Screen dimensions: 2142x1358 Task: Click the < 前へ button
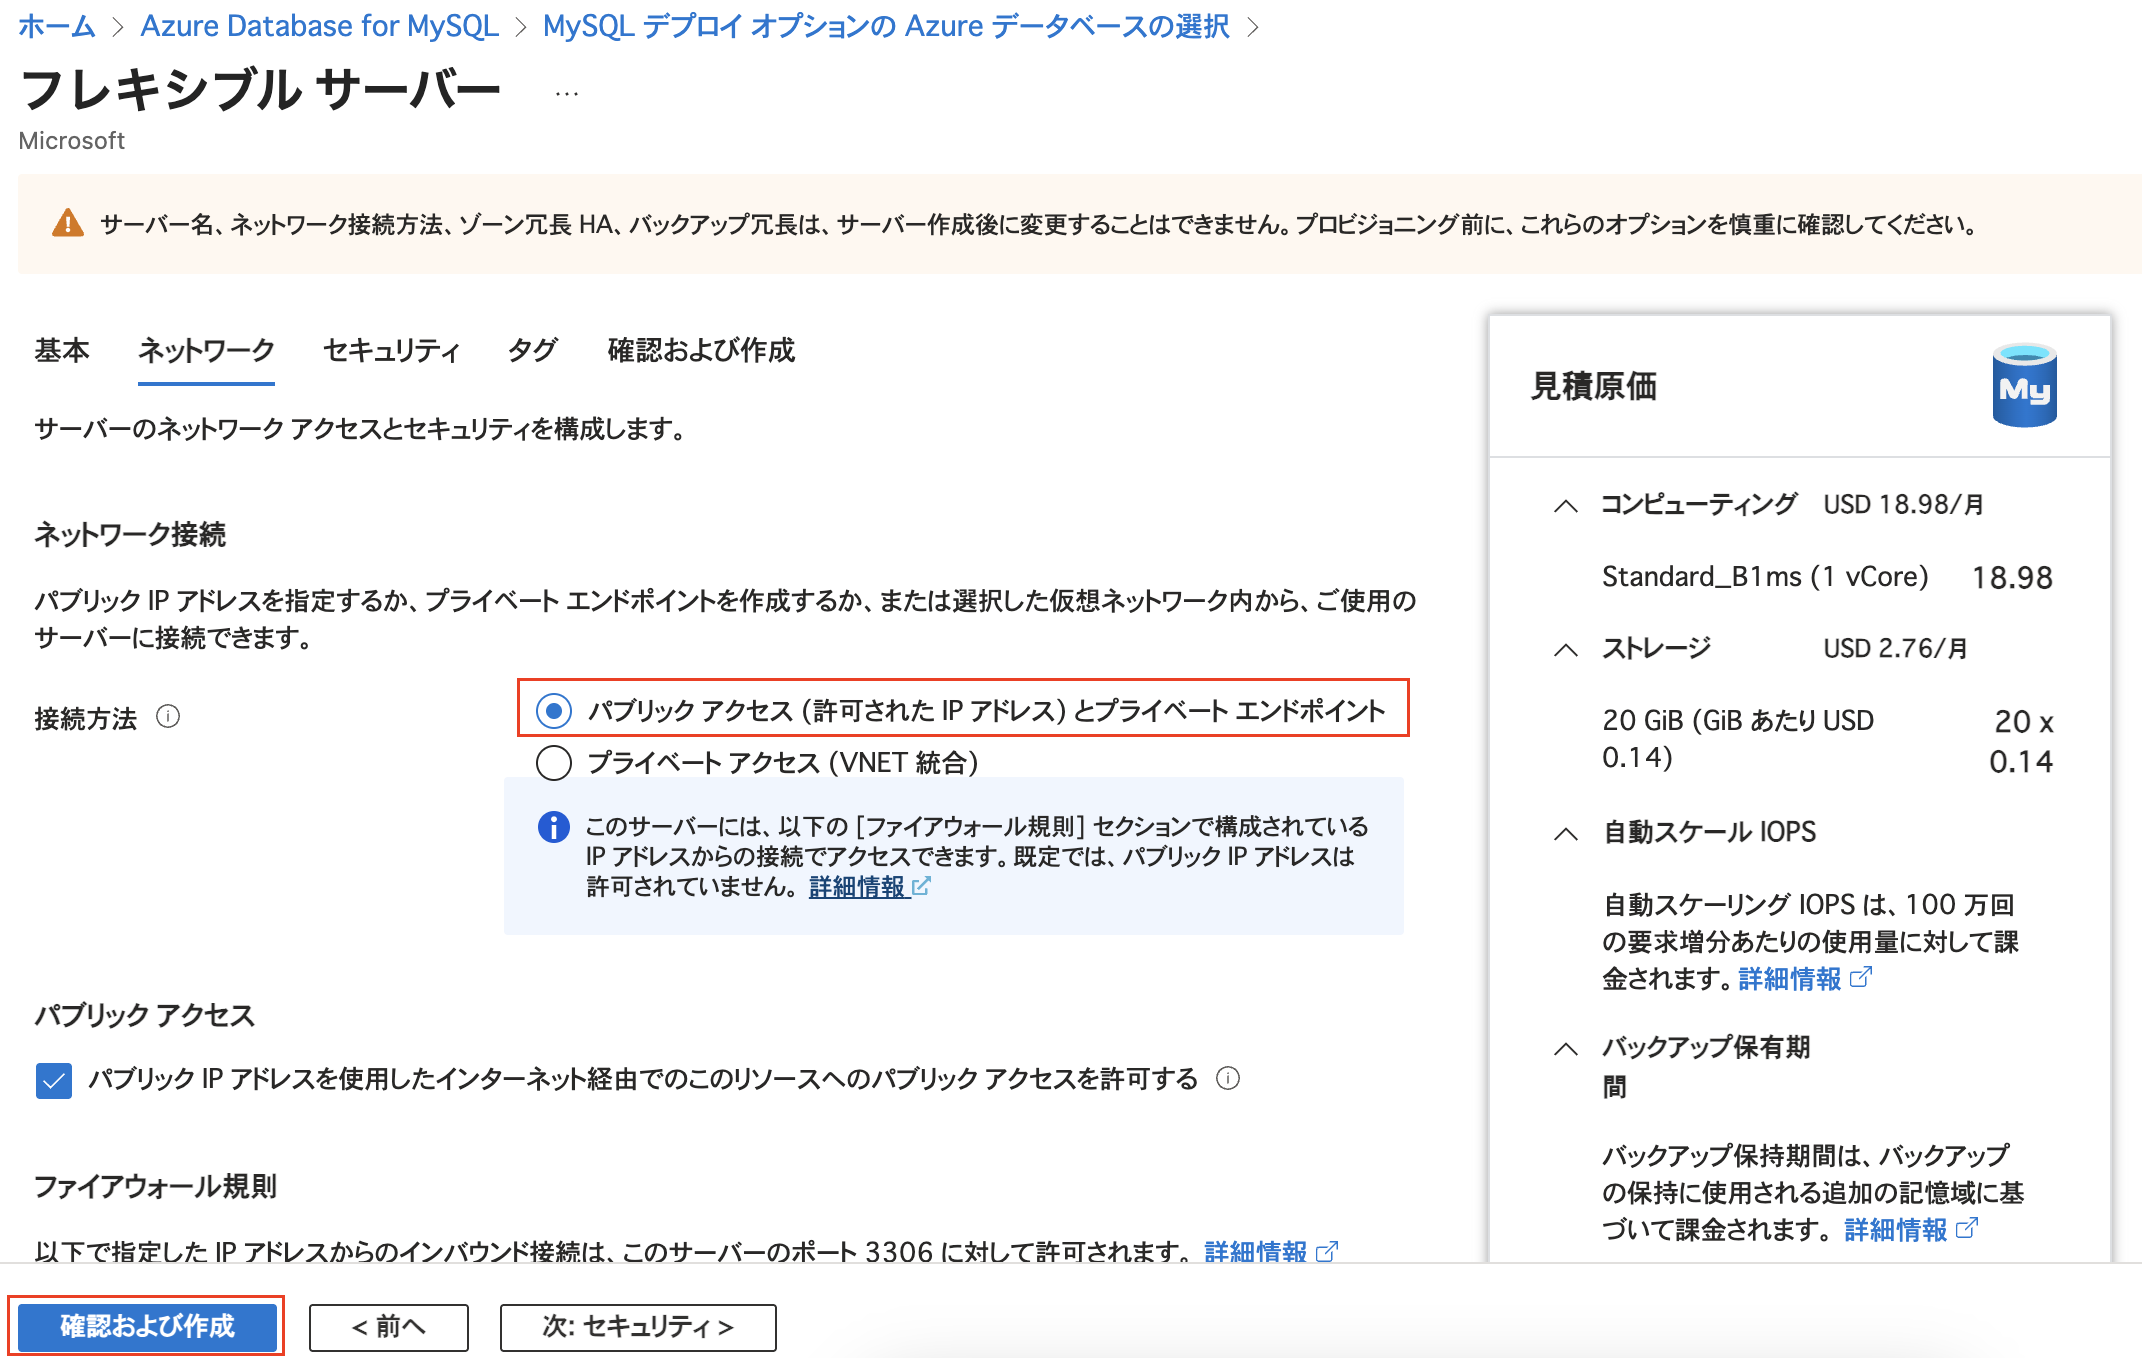point(389,1327)
